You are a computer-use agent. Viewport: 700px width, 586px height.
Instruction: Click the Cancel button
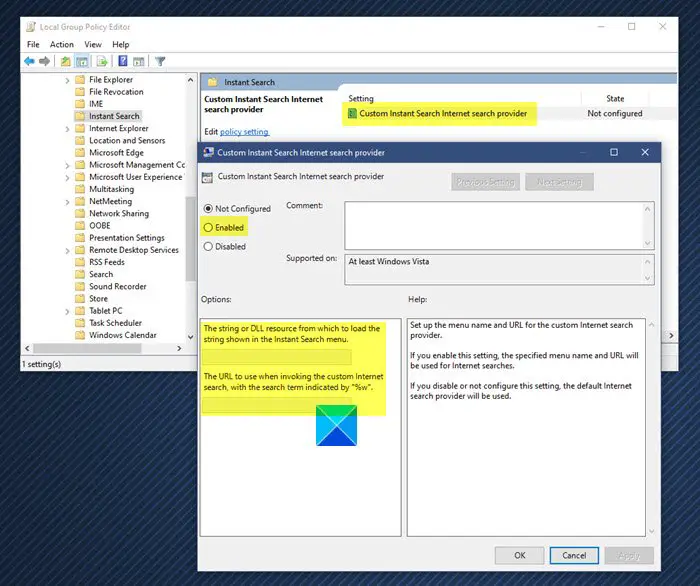coord(574,555)
